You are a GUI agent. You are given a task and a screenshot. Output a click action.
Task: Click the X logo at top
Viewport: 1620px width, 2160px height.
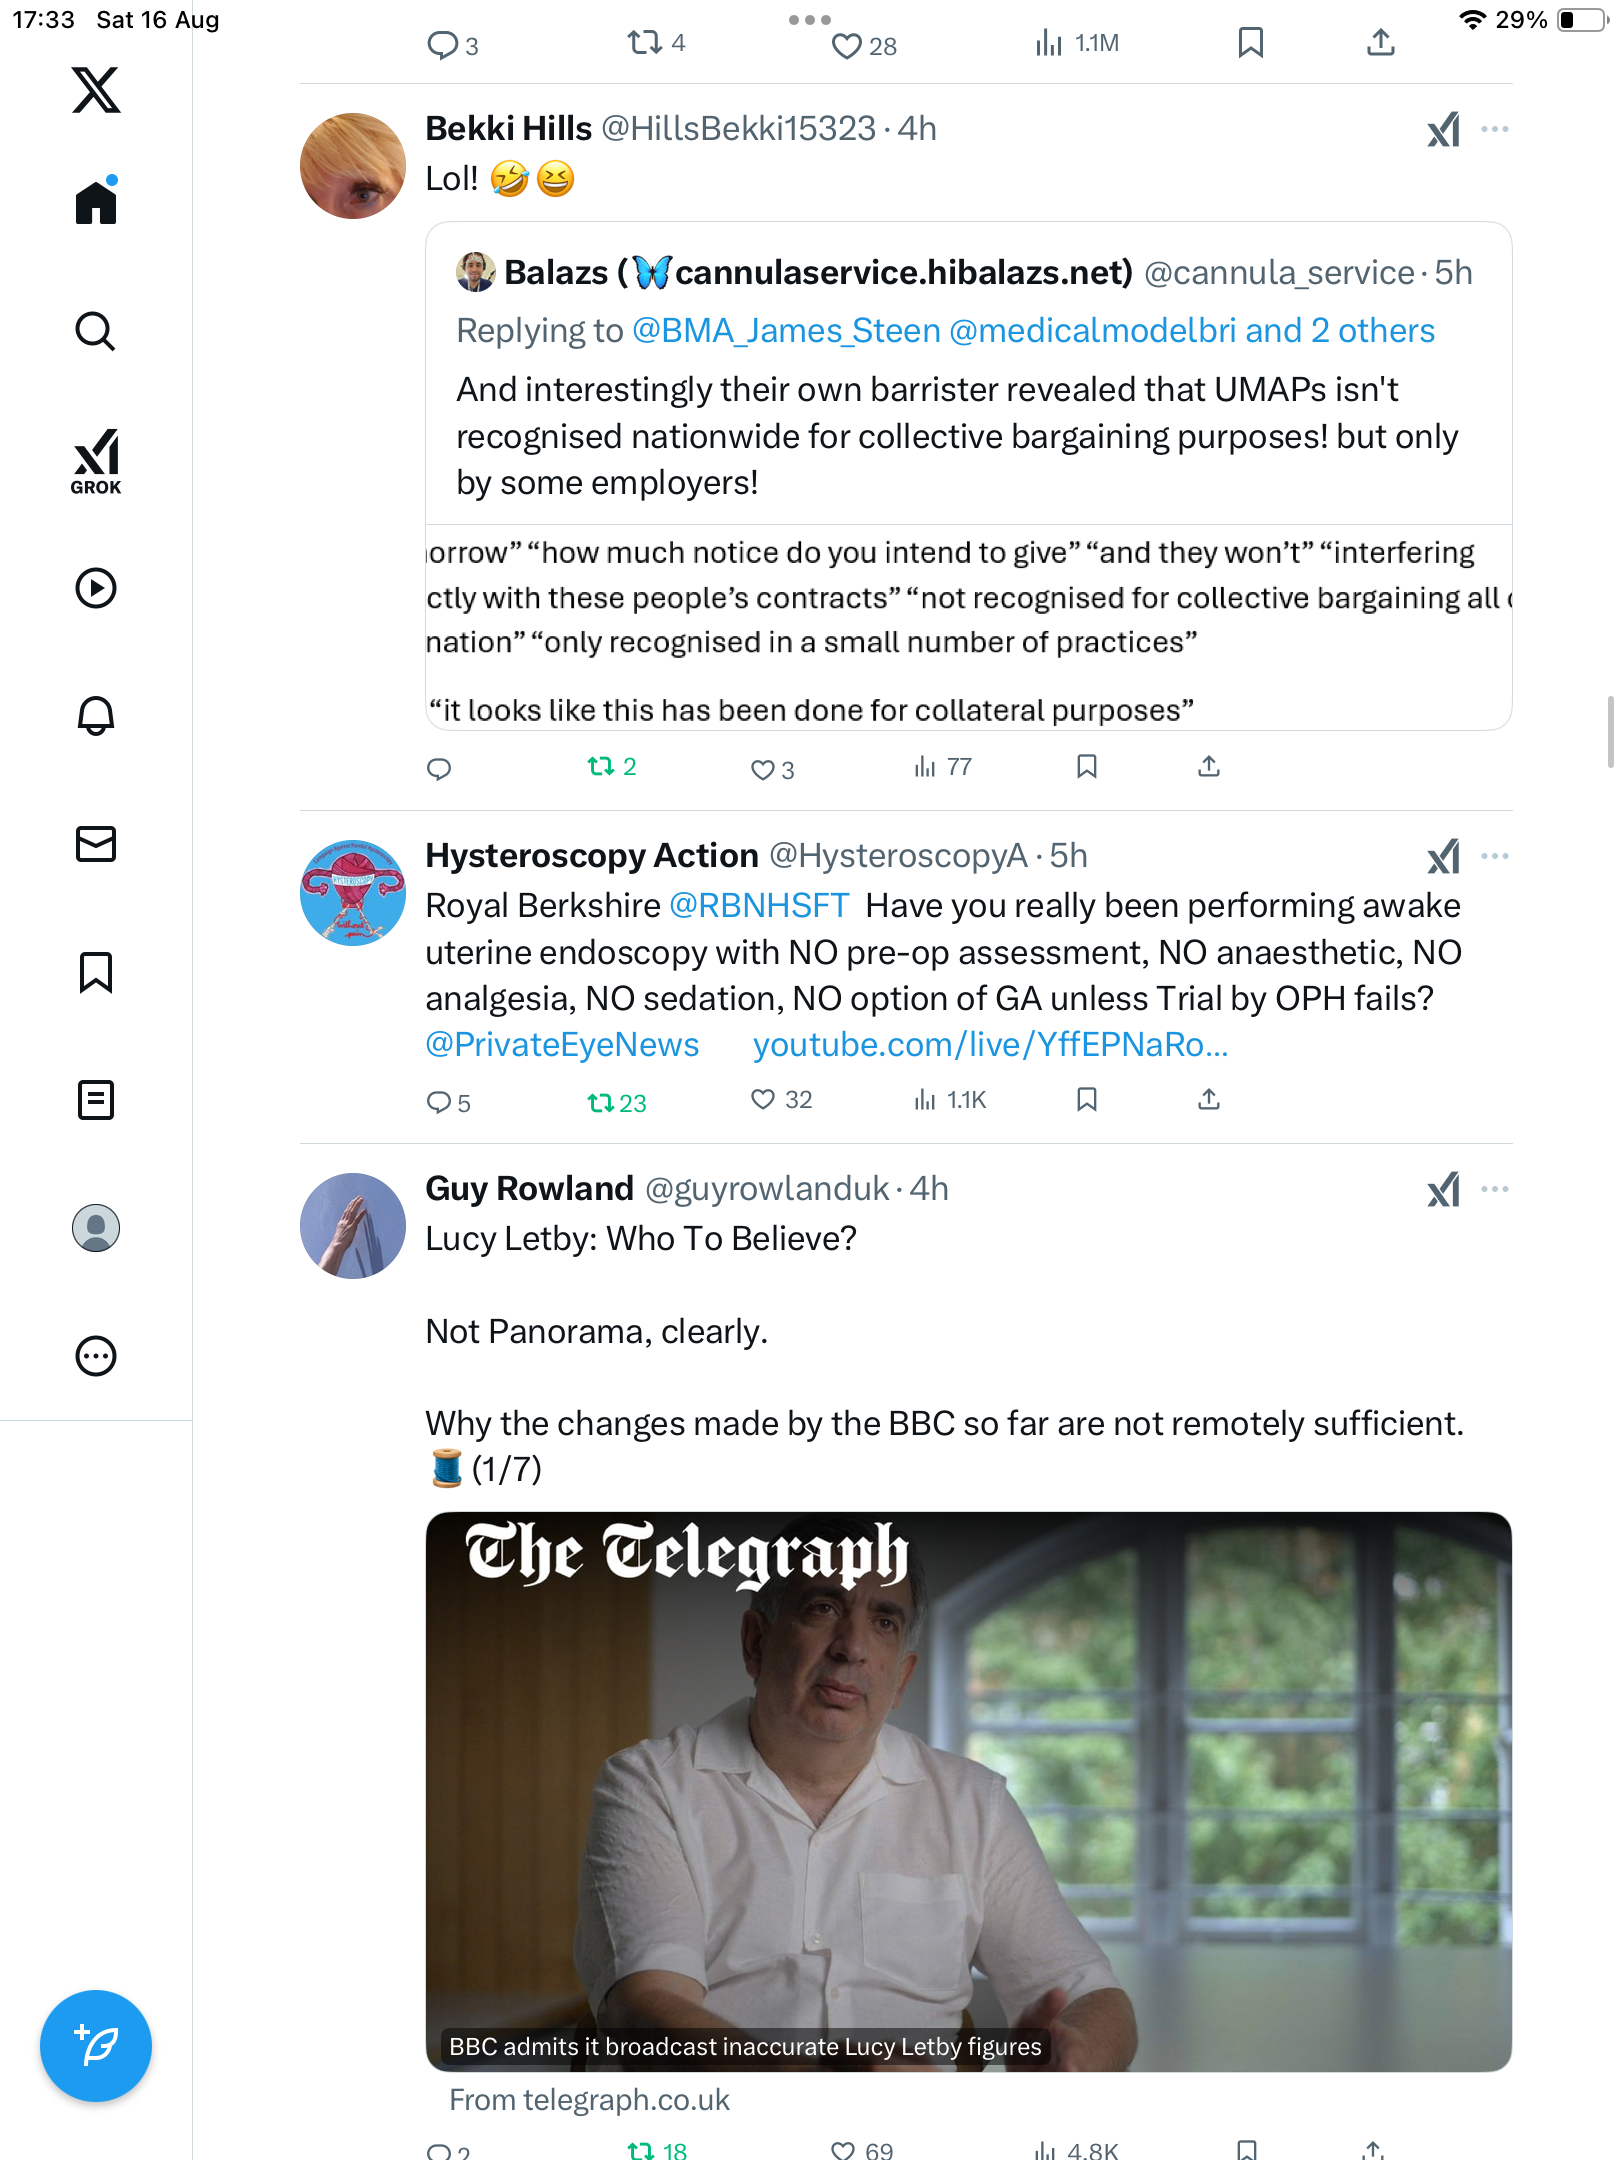pyautogui.click(x=96, y=90)
